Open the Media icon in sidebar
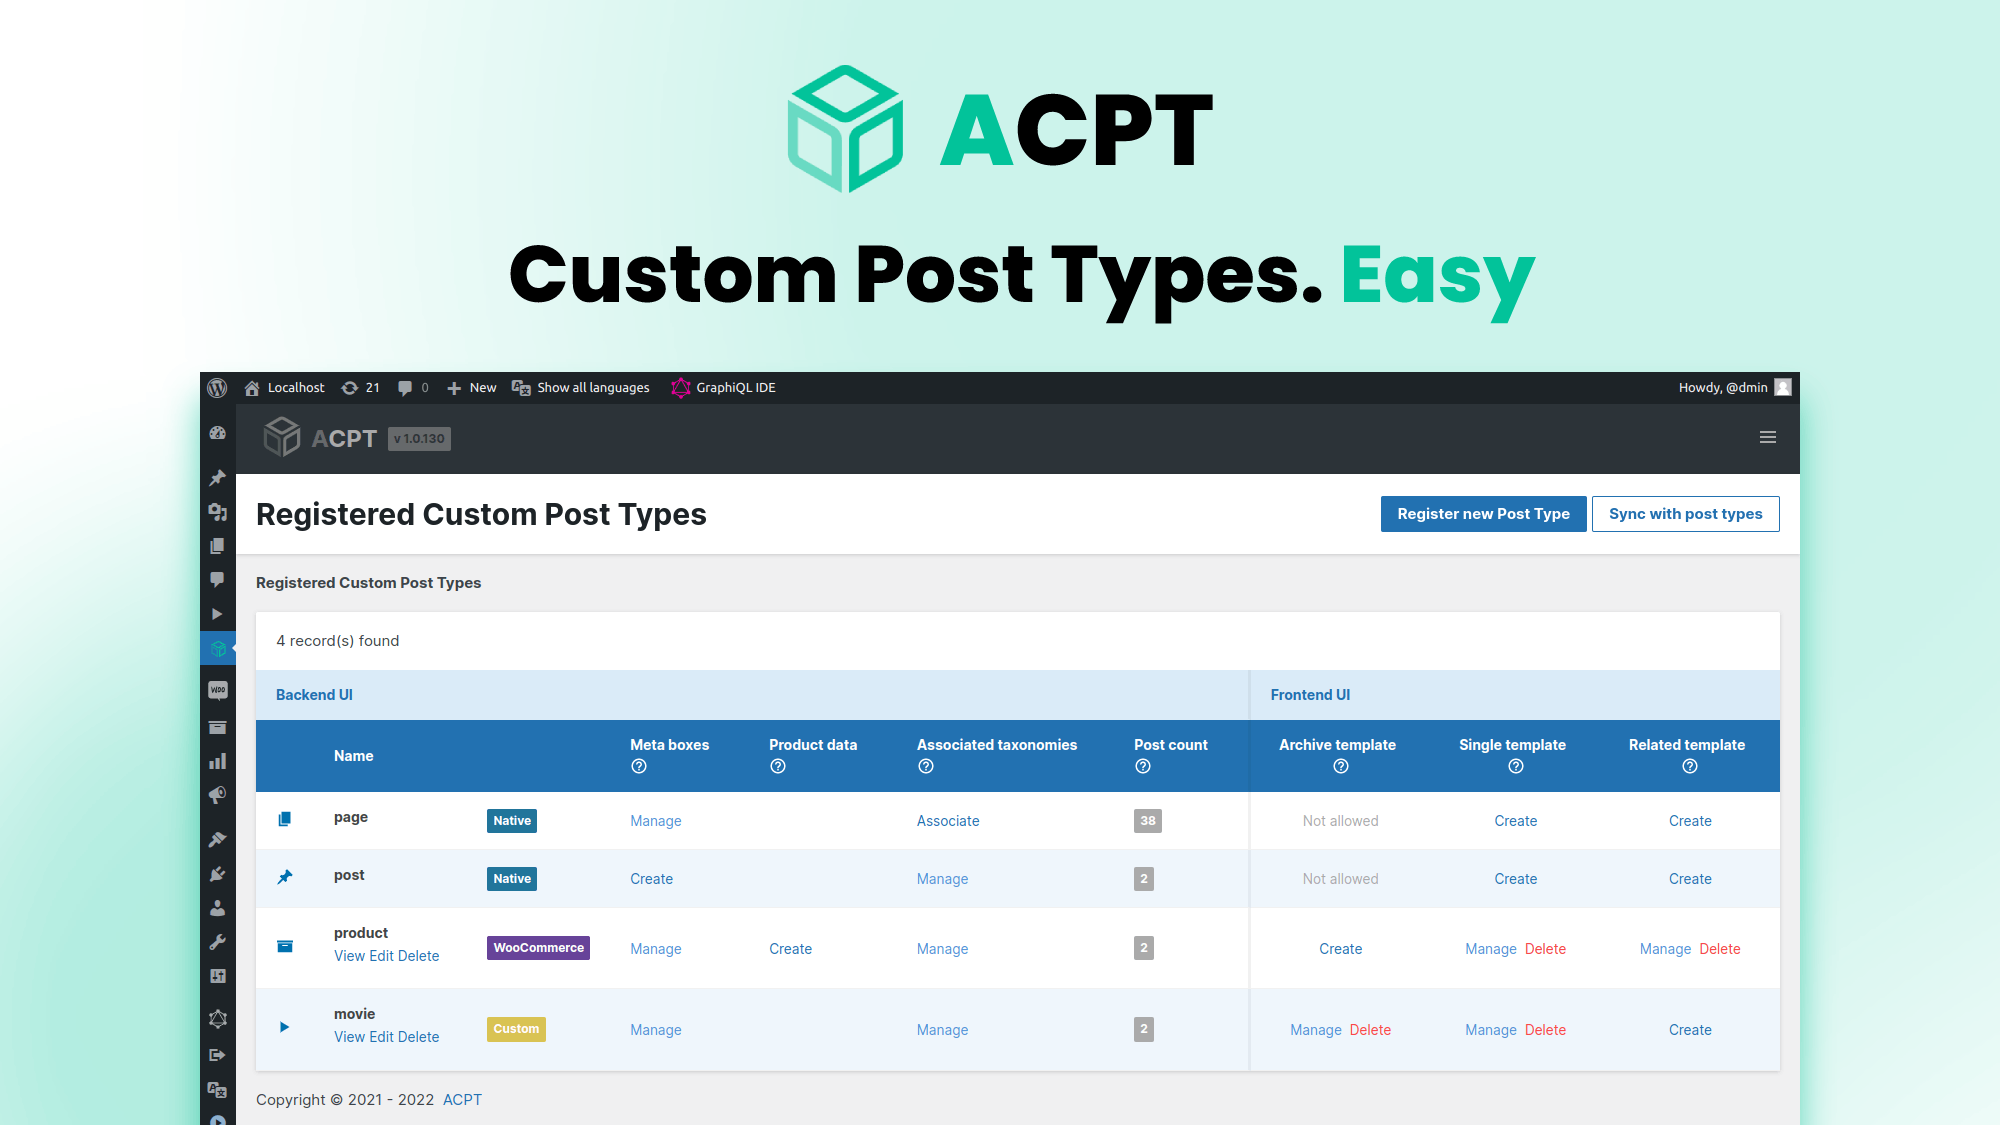The height and width of the screenshot is (1125, 2000). tap(217, 512)
